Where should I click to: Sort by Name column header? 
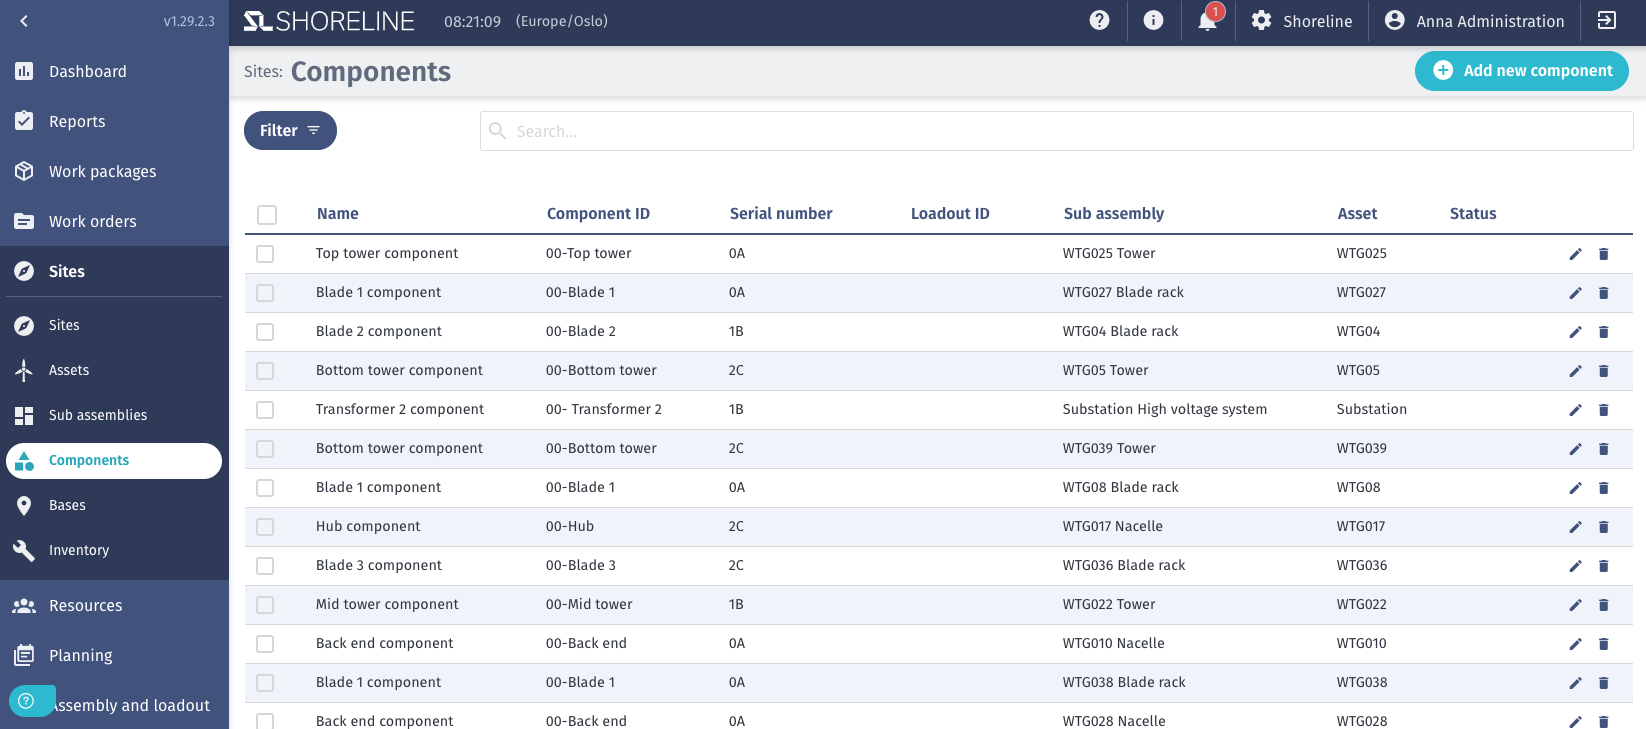click(x=338, y=214)
